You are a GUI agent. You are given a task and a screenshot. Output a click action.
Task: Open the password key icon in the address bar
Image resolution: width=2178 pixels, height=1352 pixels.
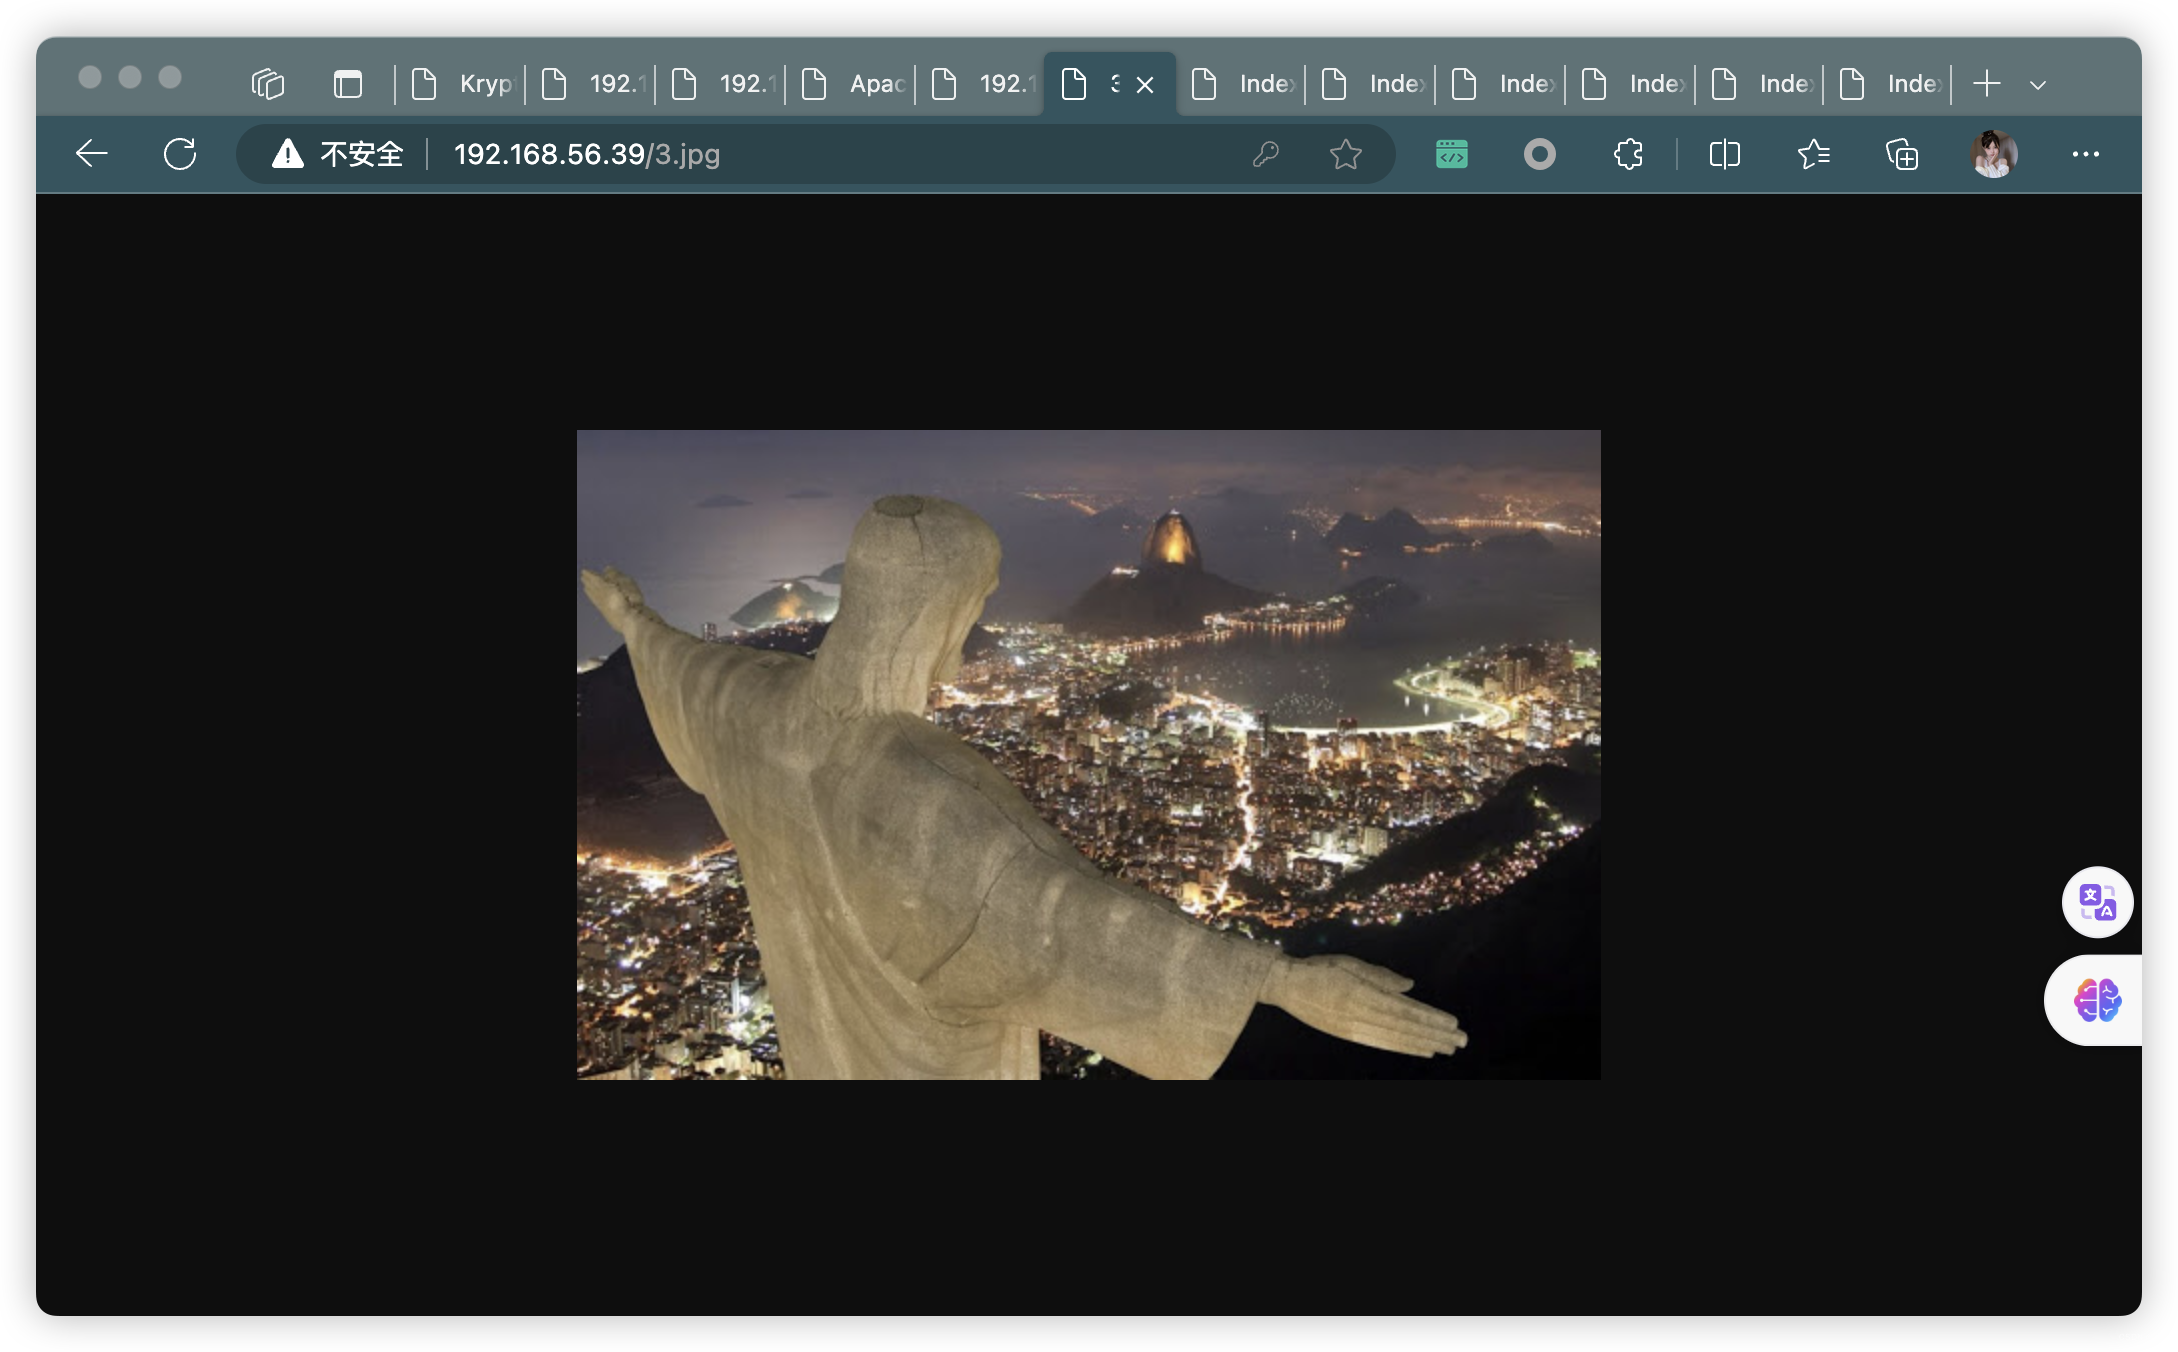click(x=1265, y=154)
